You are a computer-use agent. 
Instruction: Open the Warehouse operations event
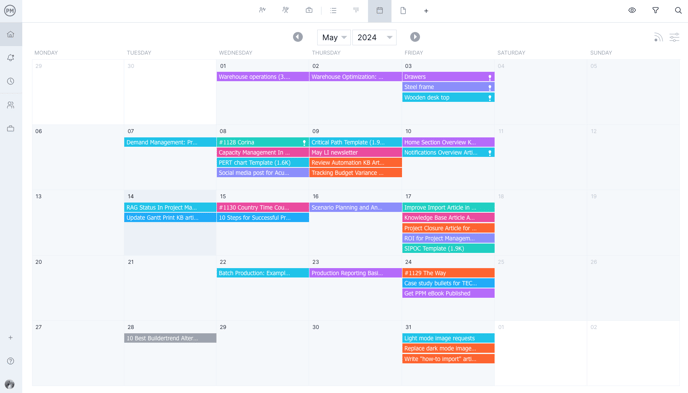263,77
